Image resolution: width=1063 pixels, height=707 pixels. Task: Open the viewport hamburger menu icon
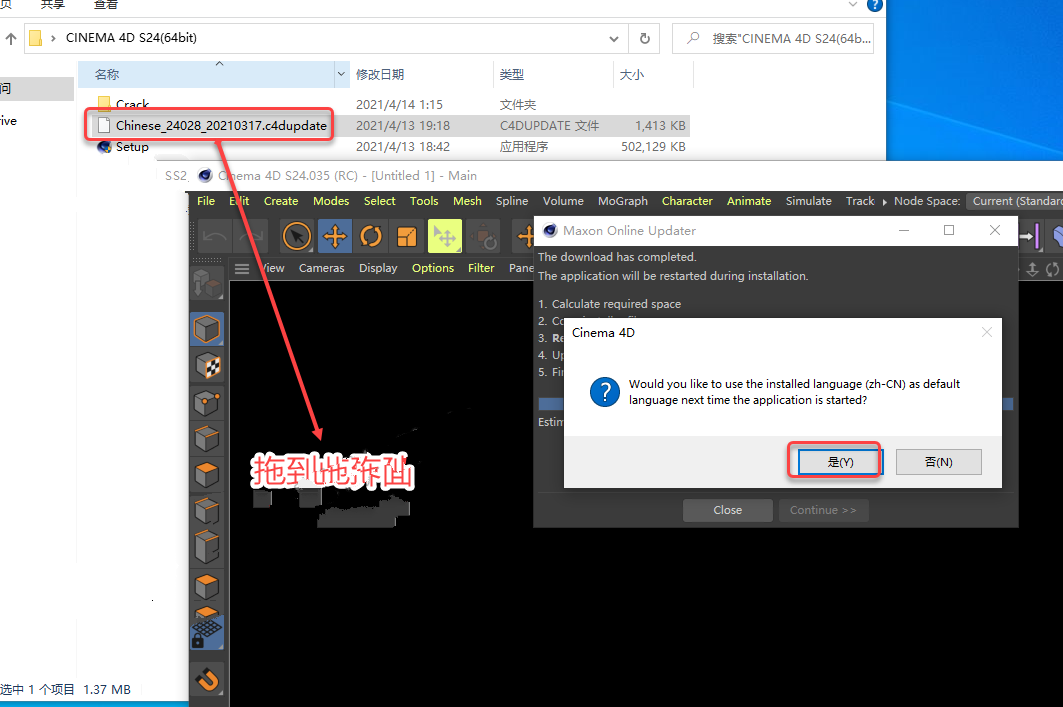pyautogui.click(x=242, y=269)
